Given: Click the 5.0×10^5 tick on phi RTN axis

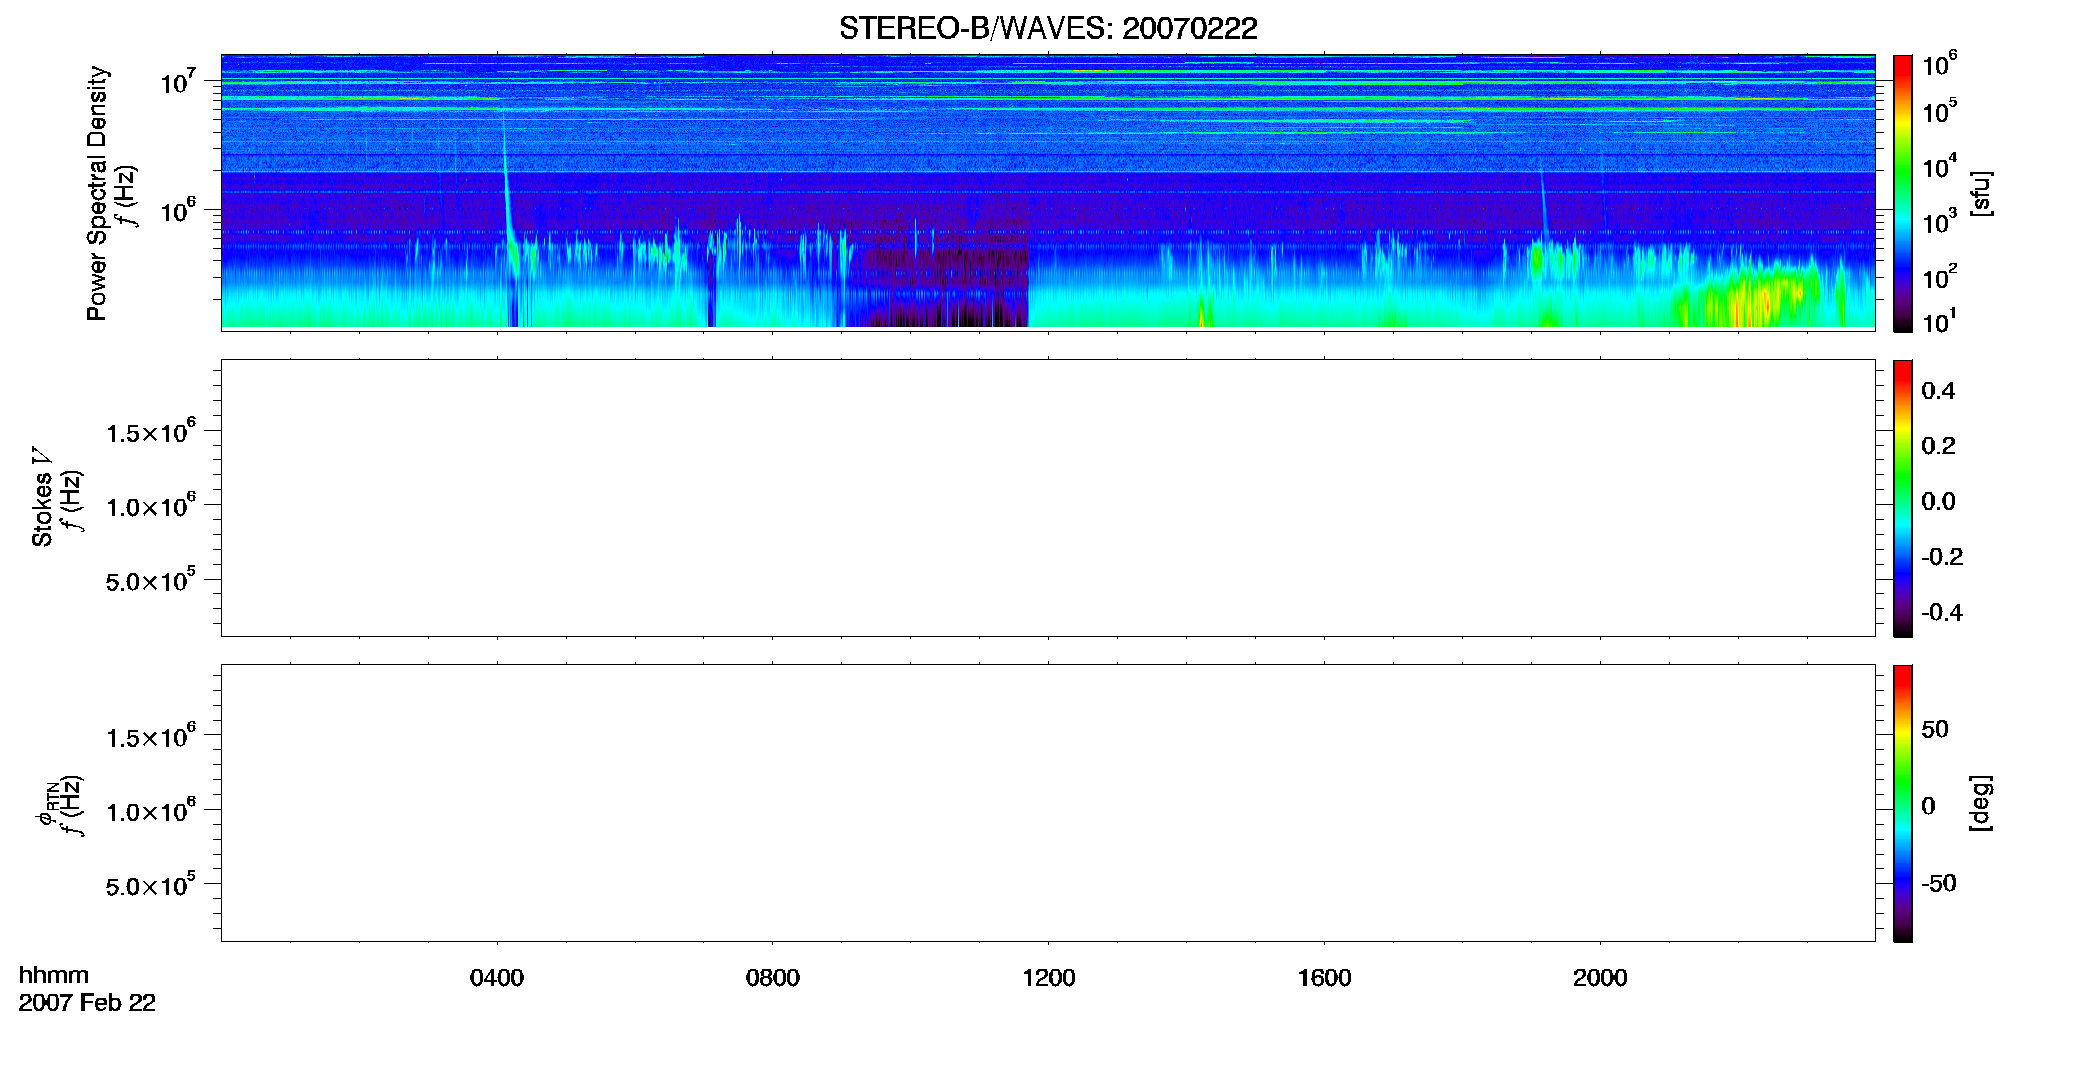Looking at the screenshot, I should point(151,886).
